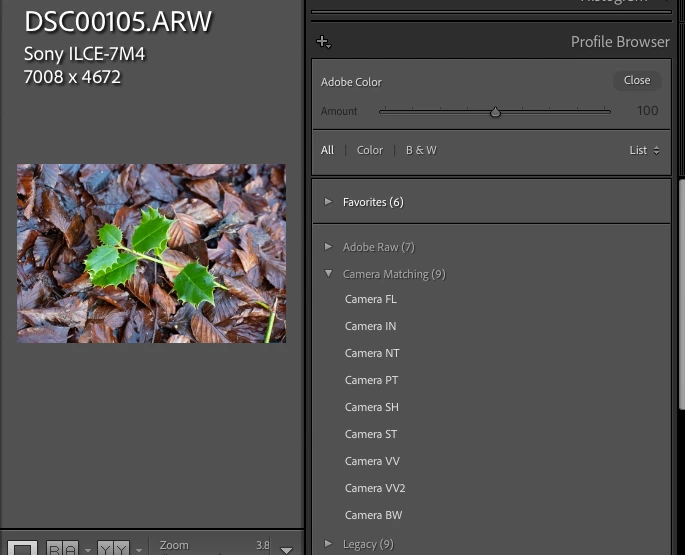
Task: Apply the Camera VV2 profile
Action: tap(375, 488)
